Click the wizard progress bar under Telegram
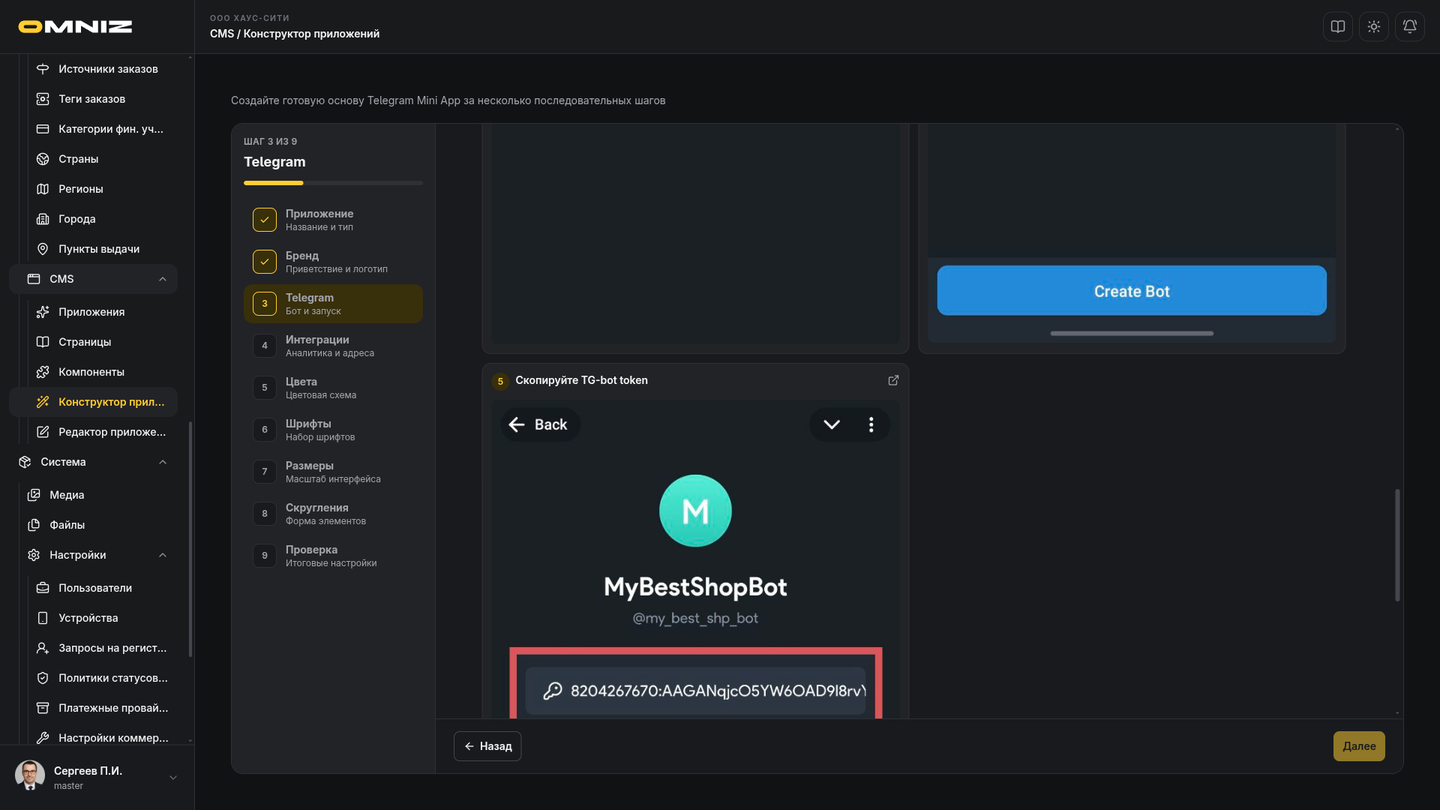Screen dimensions: 1440x810 tap(333, 183)
